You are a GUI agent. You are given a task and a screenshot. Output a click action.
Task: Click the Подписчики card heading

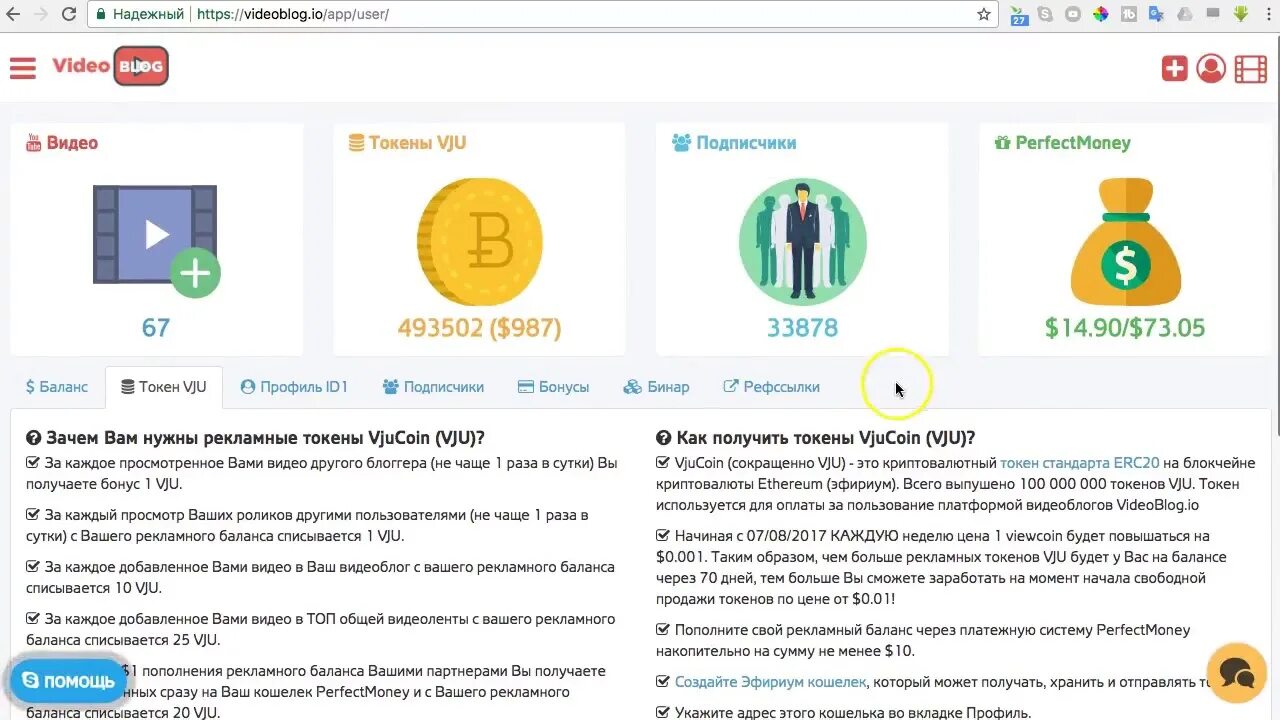734,143
